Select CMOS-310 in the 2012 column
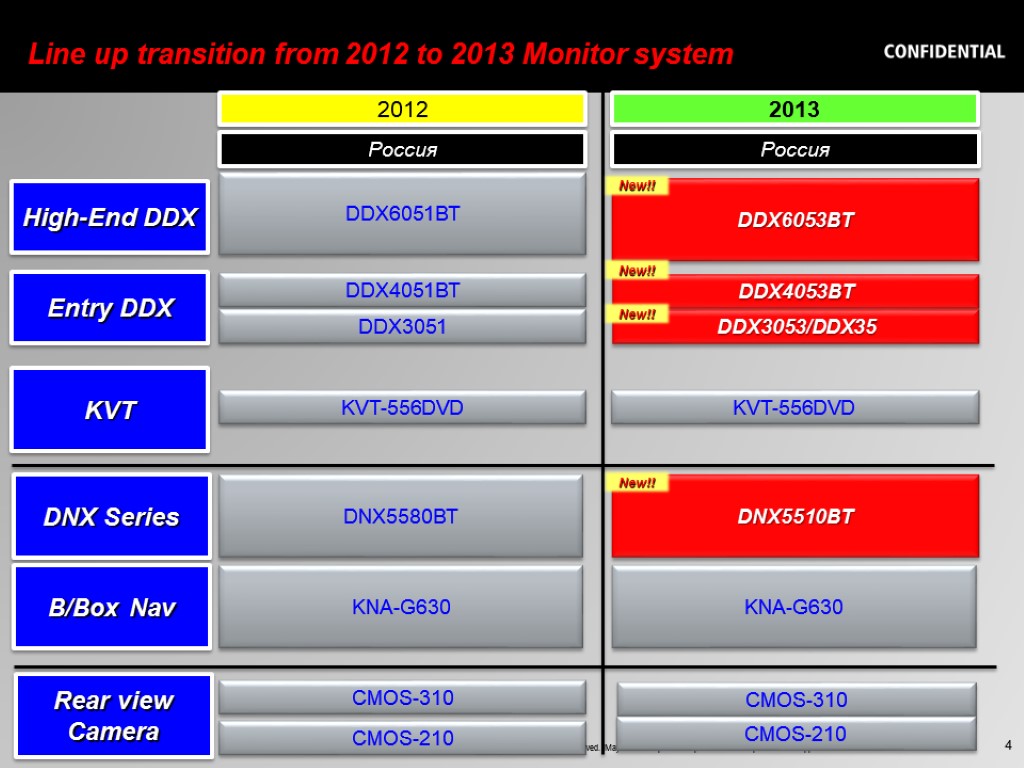The width and height of the screenshot is (1024, 768). point(402,697)
